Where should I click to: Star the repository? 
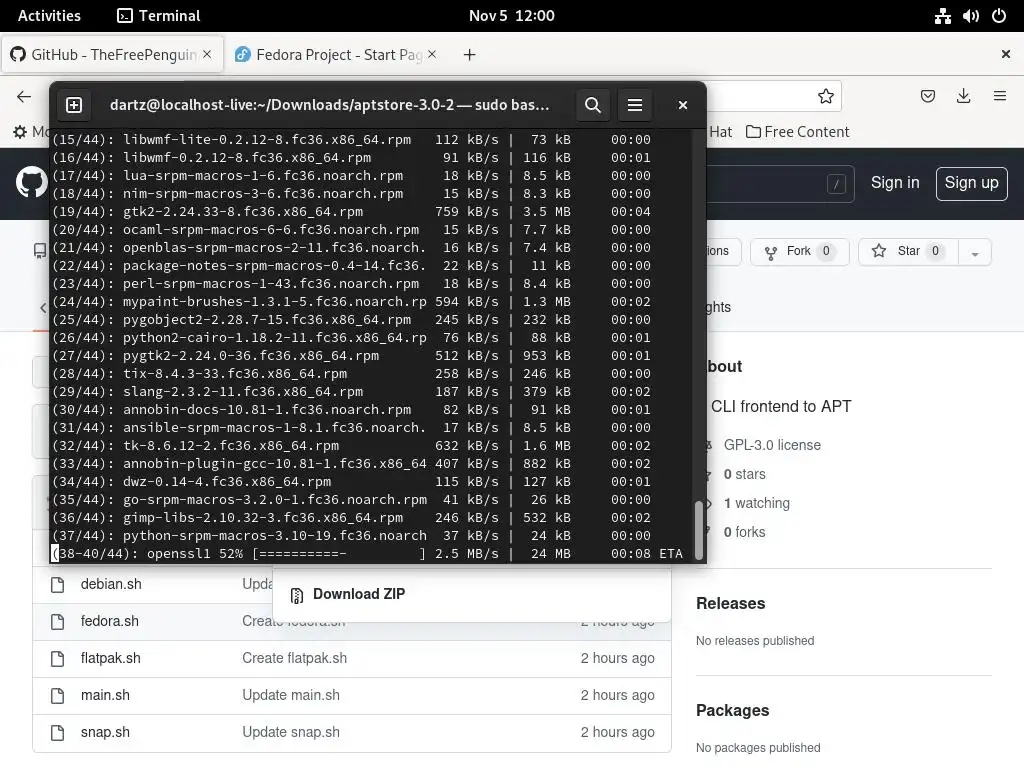coord(908,251)
